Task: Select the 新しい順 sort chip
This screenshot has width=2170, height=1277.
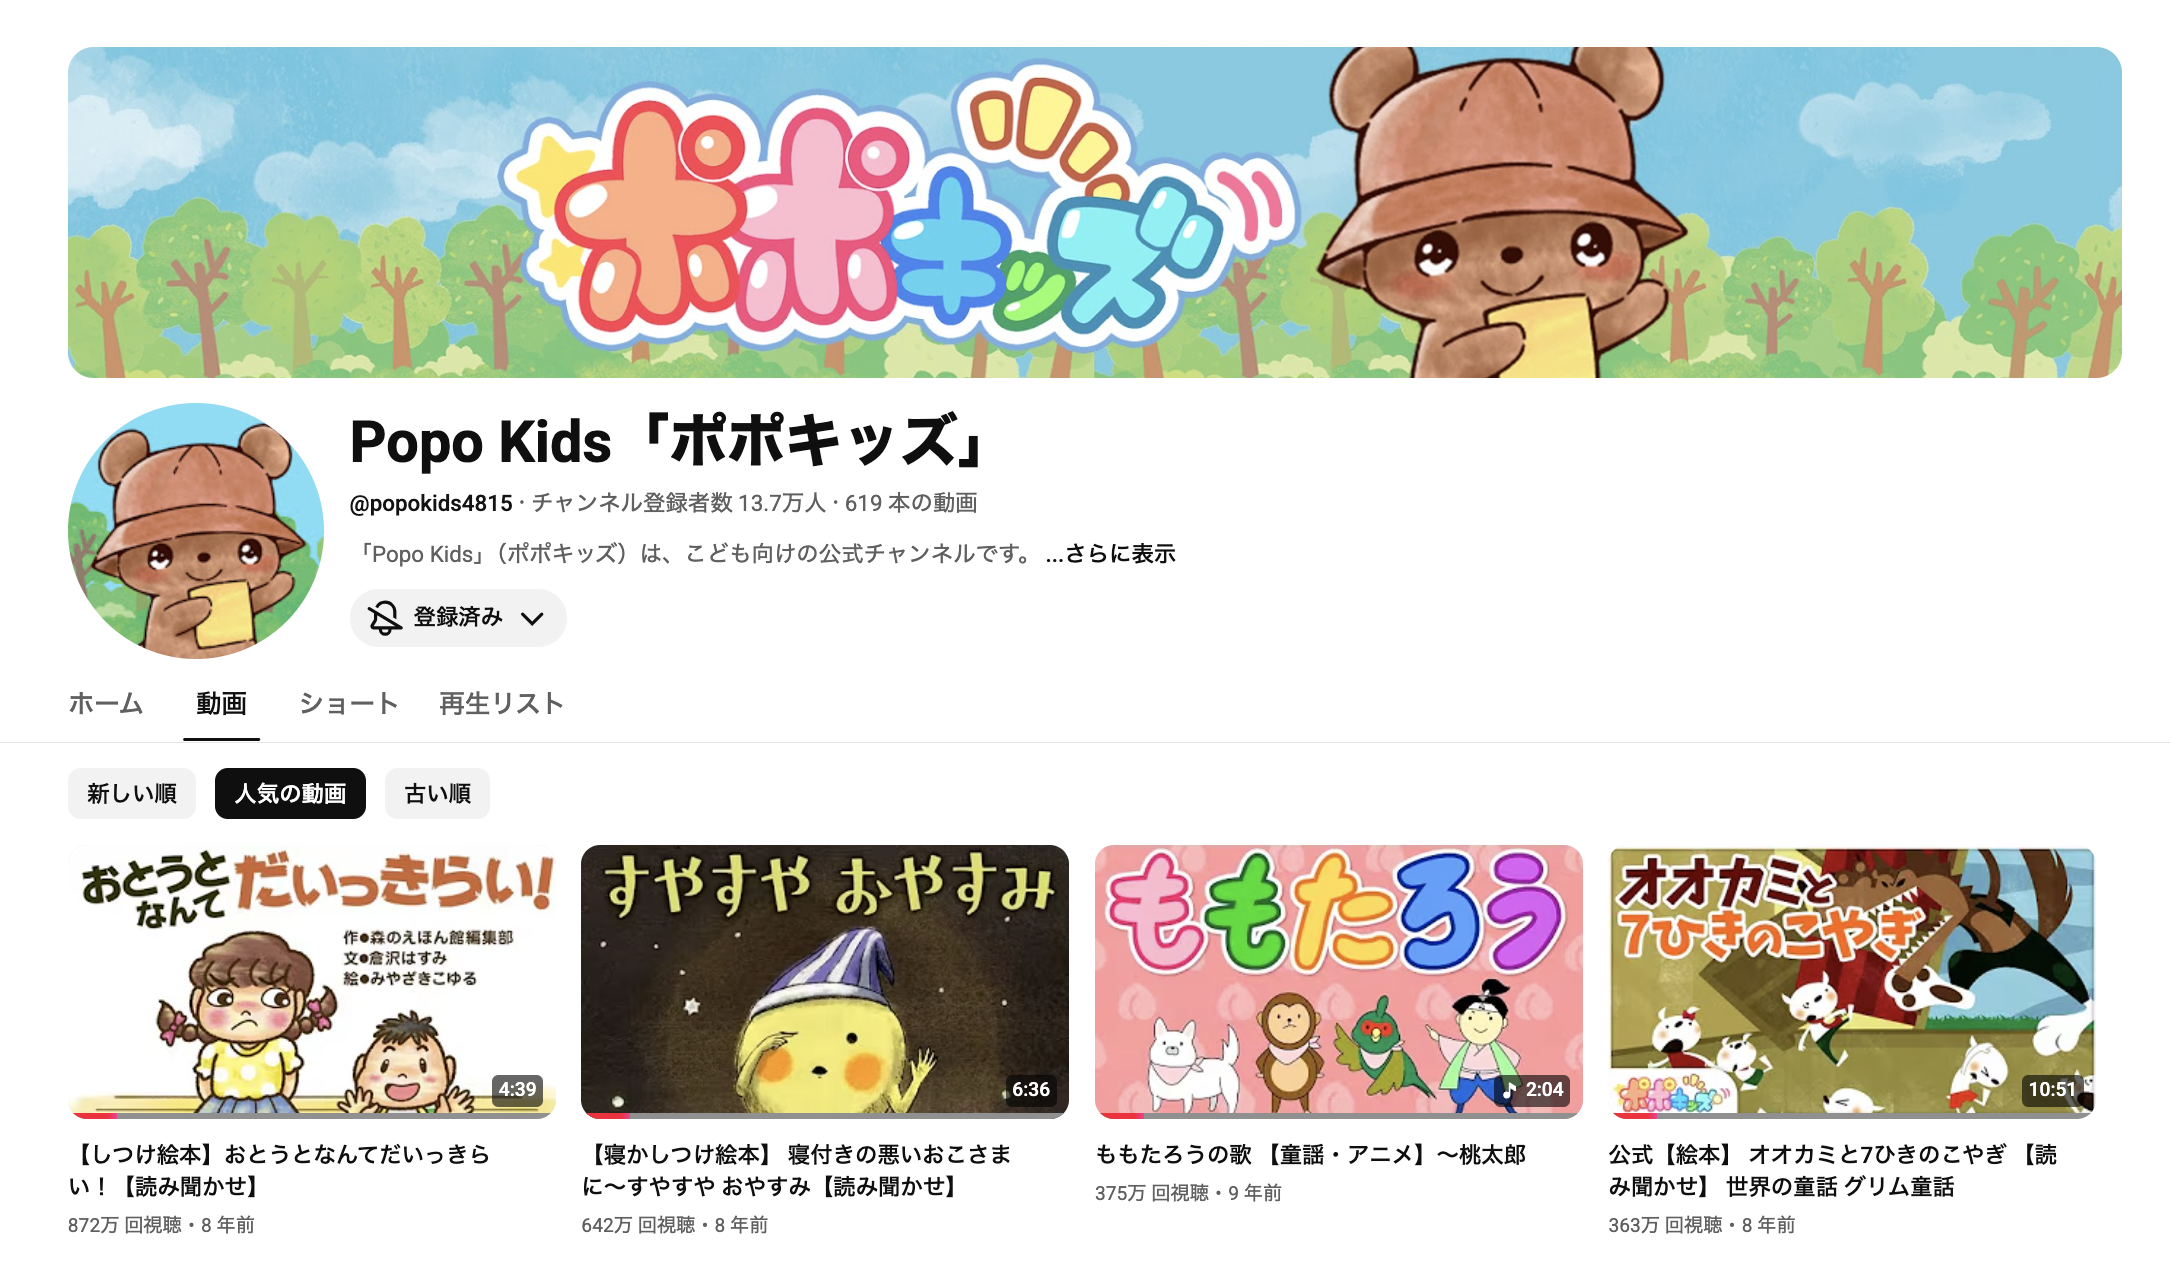Action: [x=132, y=794]
